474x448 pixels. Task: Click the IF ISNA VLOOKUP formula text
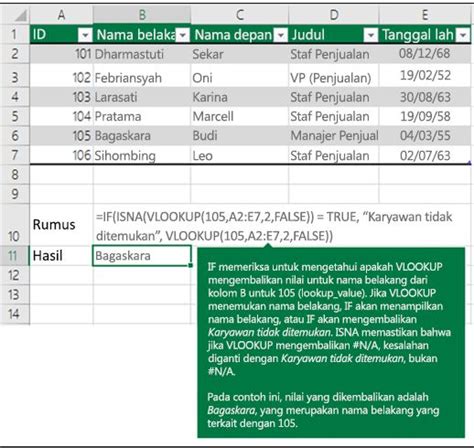click(x=274, y=226)
